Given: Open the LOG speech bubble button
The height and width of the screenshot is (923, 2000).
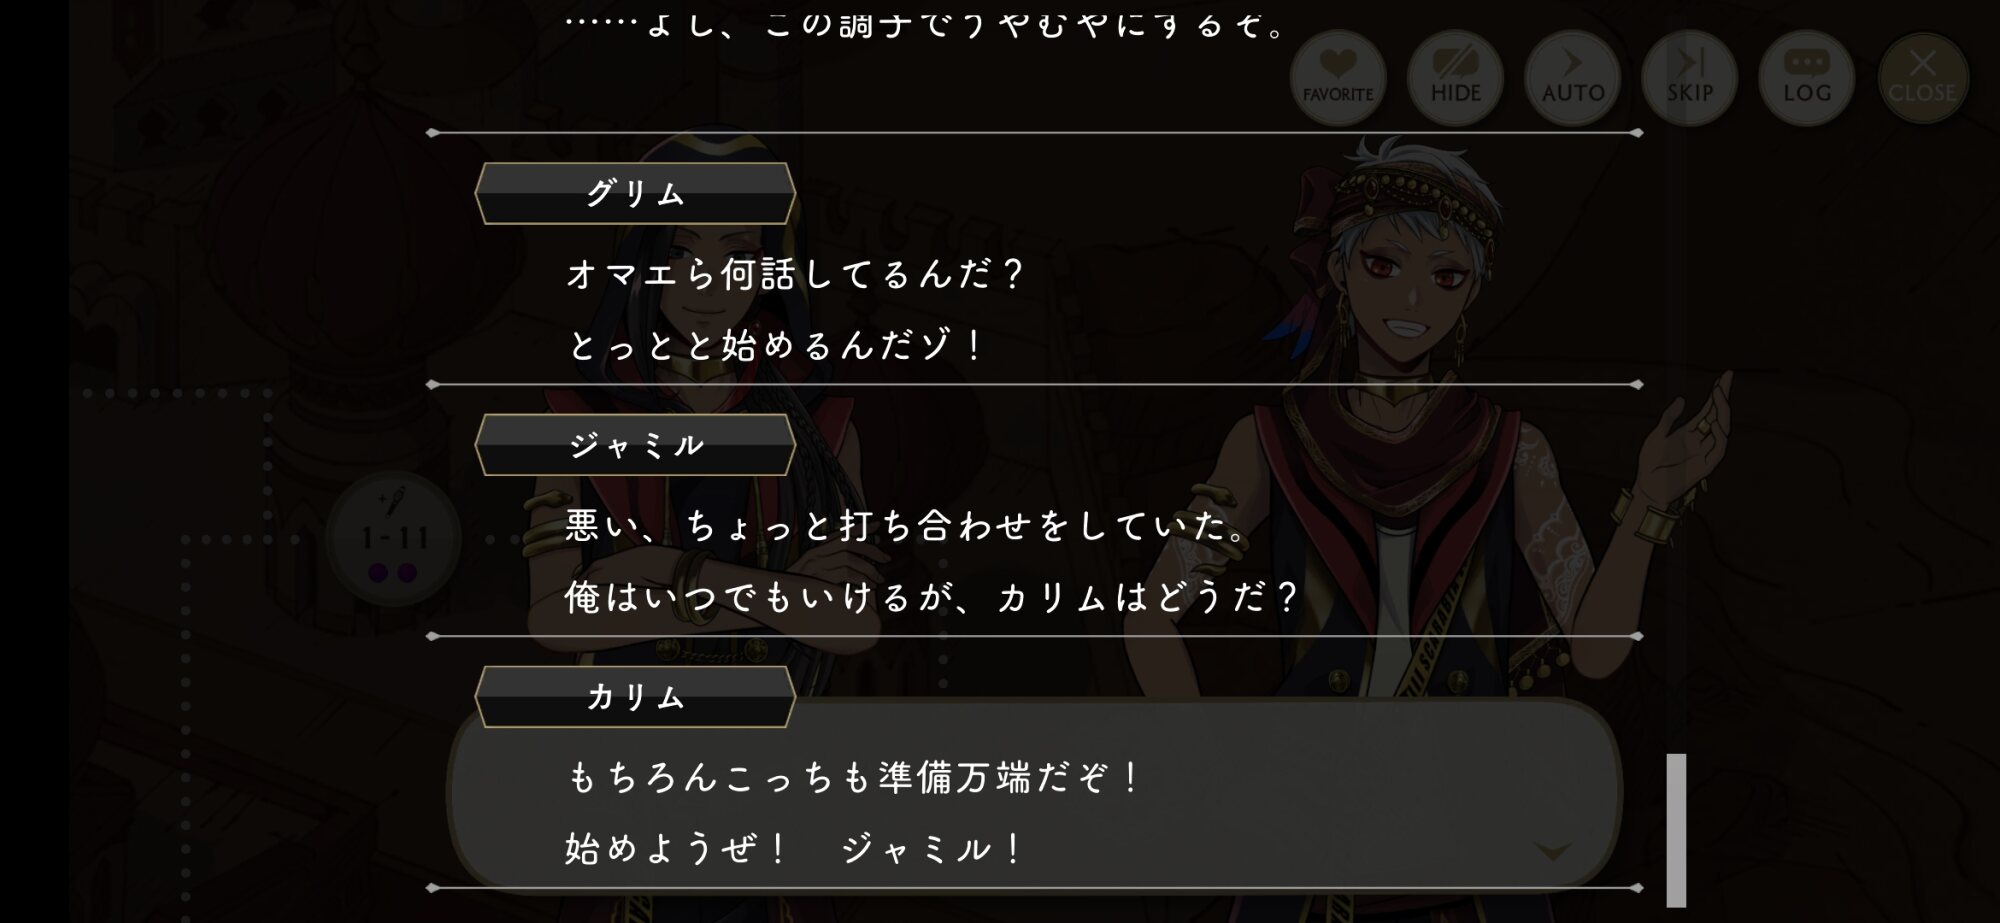Looking at the screenshot, I should [x=1806, y=78].
